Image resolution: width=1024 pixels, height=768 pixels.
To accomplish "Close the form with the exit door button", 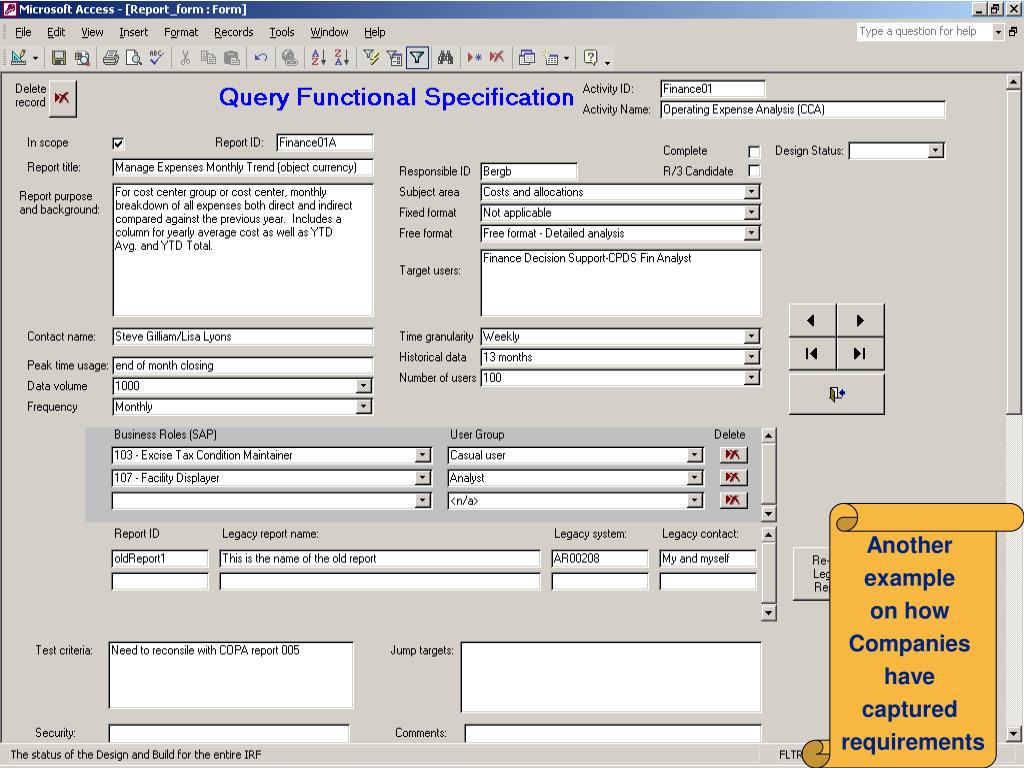I will coord(837,394).
